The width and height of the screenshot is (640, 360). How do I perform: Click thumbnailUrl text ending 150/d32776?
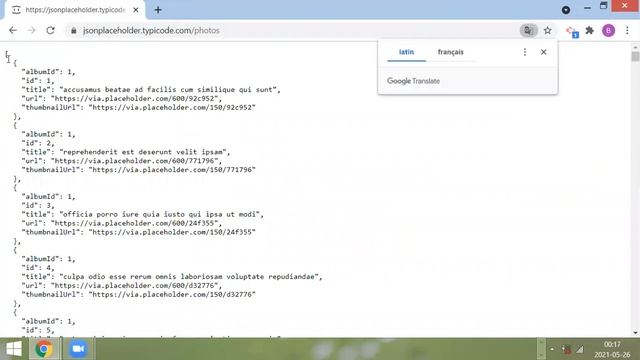pos(172,295)
